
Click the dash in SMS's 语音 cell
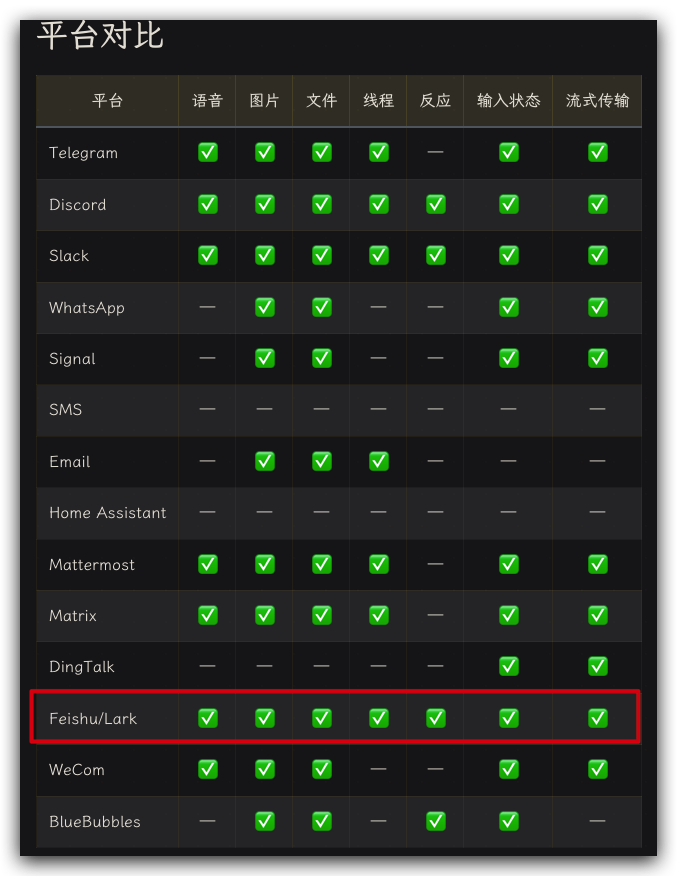coord(208,409)
